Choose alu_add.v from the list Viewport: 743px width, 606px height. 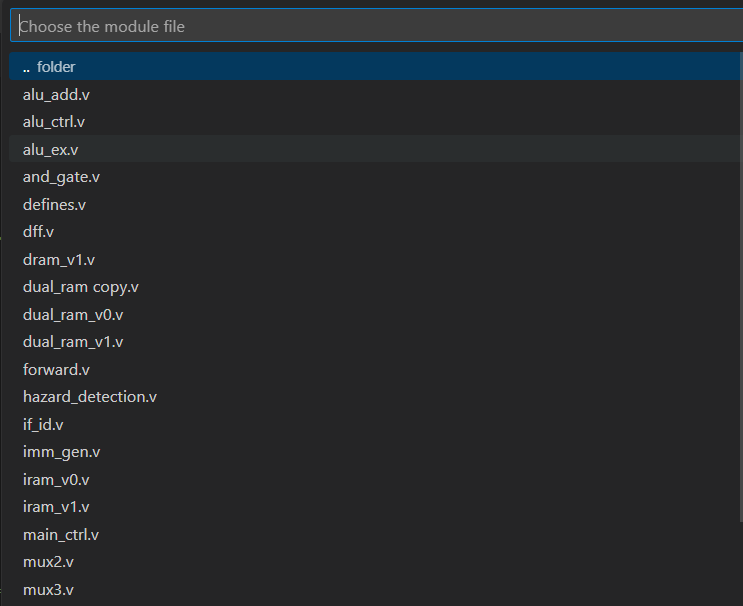point(376,94)
